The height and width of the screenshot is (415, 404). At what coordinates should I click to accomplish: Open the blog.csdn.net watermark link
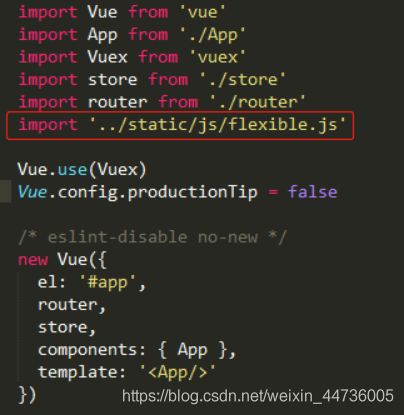coord(258,396)
